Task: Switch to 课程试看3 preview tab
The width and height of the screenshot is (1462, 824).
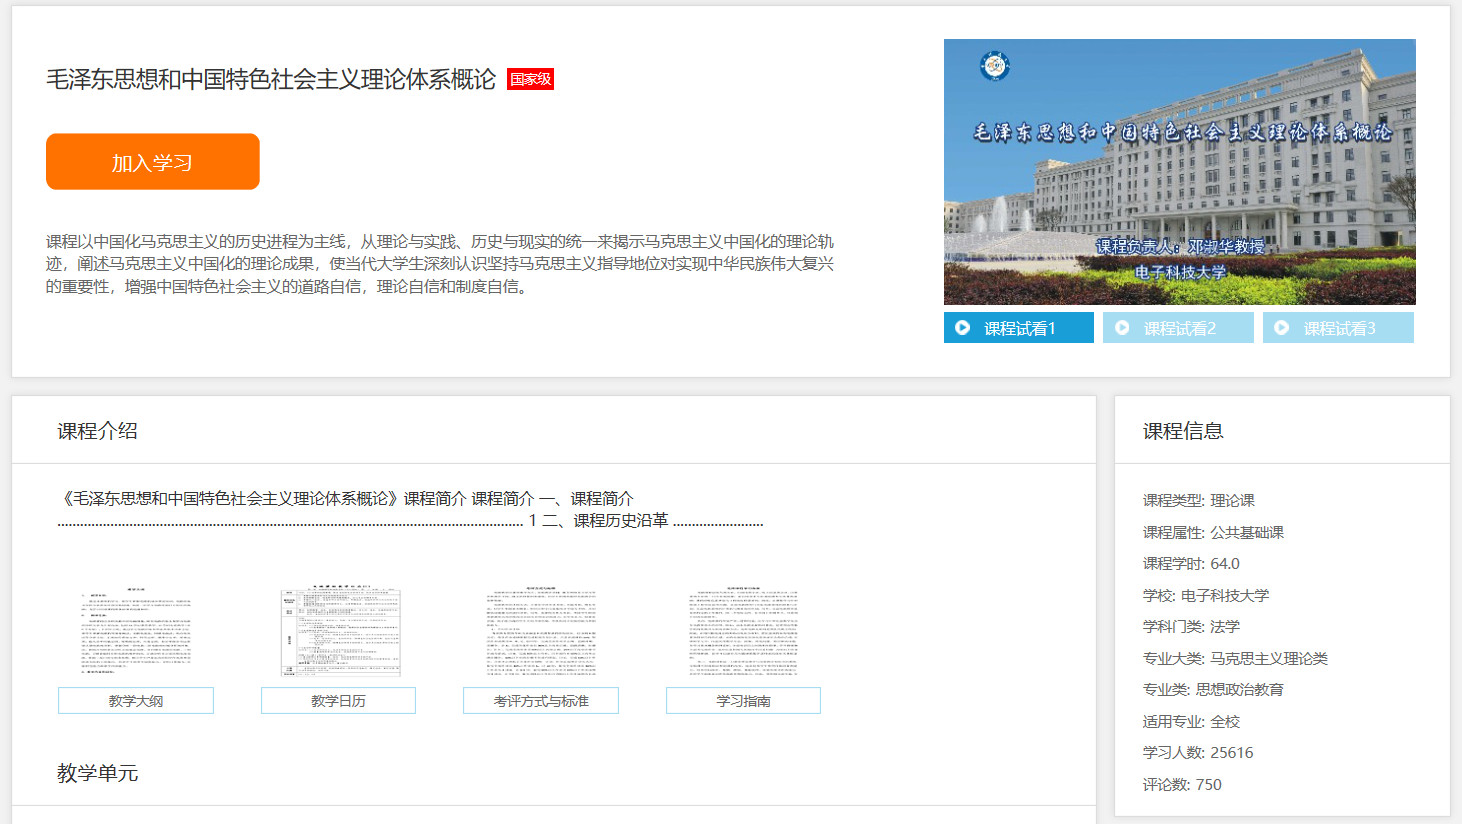Action: [x=1338, y=328]
